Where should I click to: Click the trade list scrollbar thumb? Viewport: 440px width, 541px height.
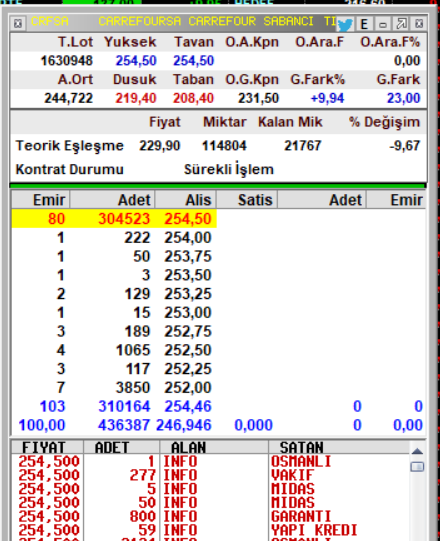click(x=417, y=467)
